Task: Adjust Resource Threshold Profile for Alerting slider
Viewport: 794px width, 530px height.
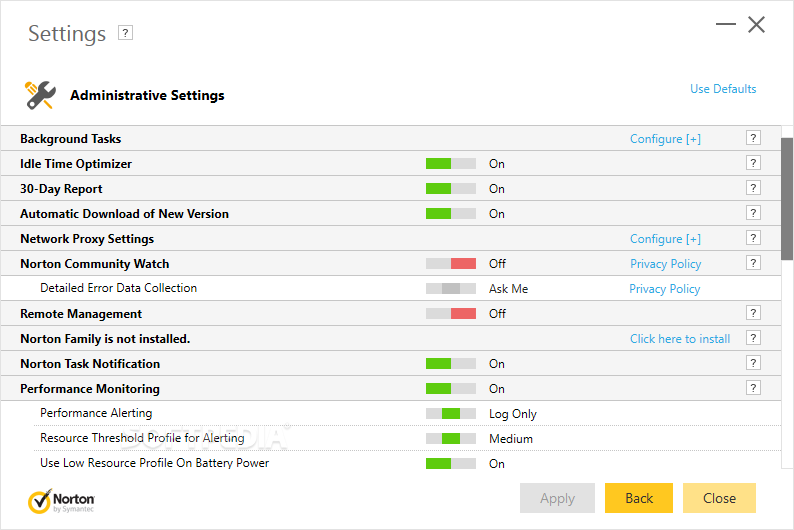Action: click(x=451, y=438)
